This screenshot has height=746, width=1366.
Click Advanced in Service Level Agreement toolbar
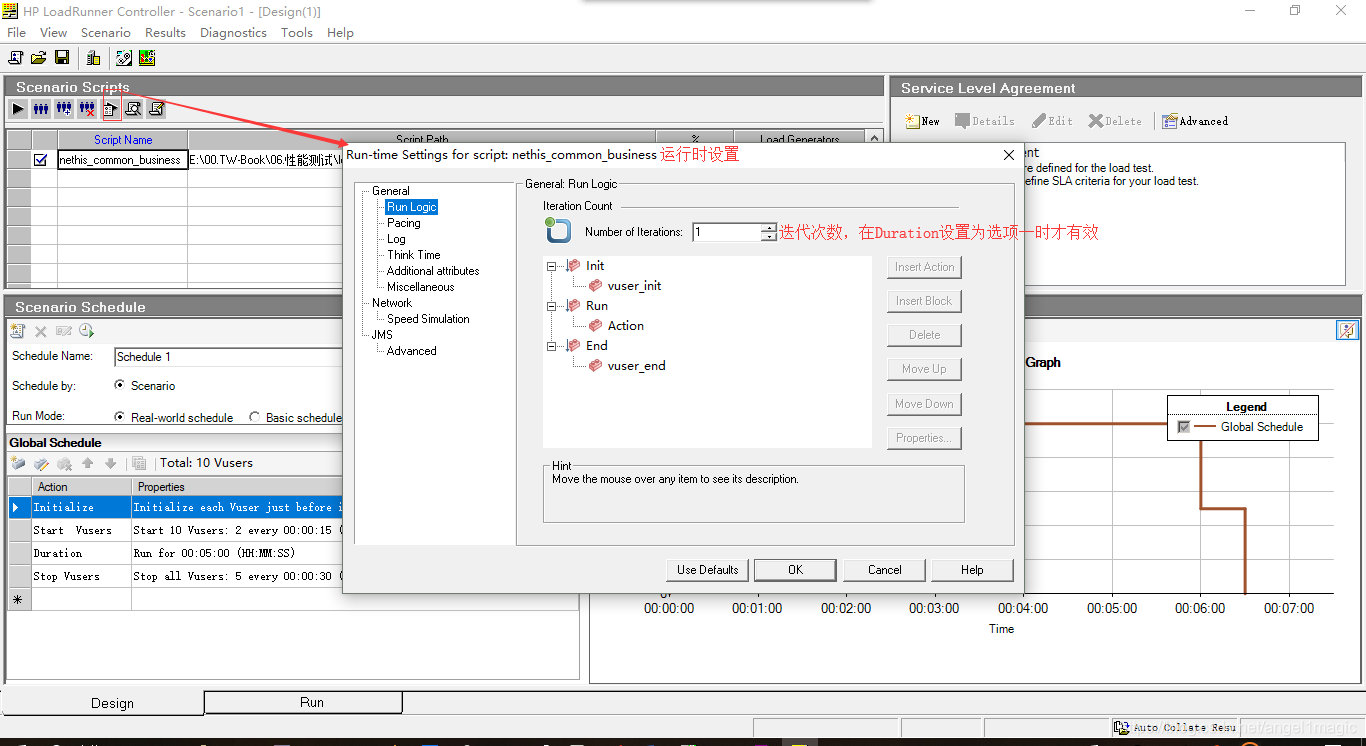[x=1195, y=121]
